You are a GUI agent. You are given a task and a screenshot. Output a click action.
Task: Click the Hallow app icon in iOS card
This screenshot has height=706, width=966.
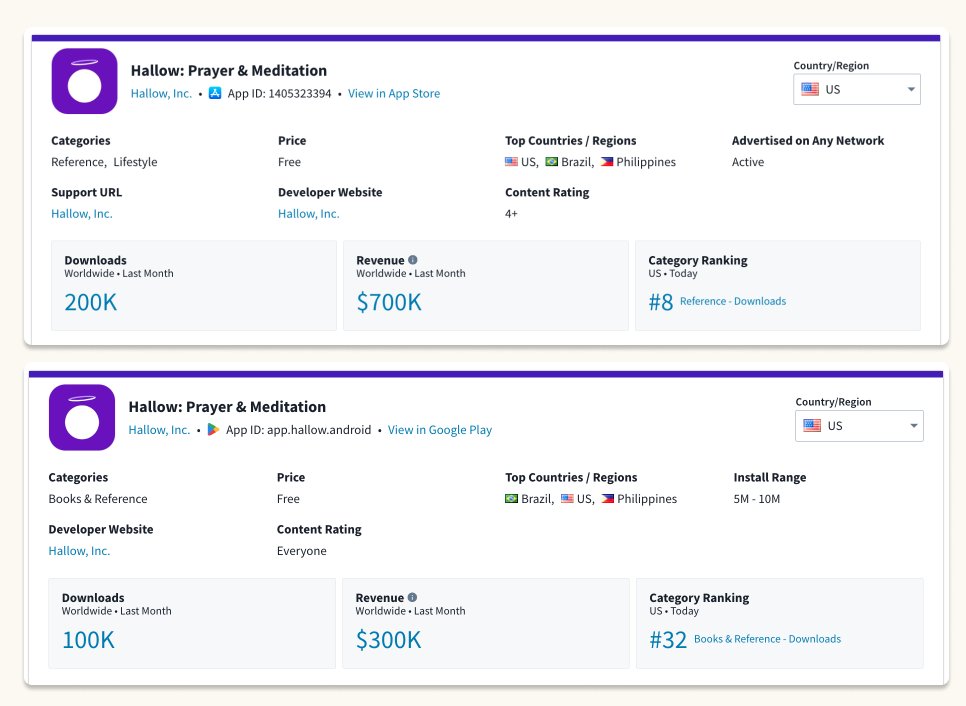tap(84, 81)
